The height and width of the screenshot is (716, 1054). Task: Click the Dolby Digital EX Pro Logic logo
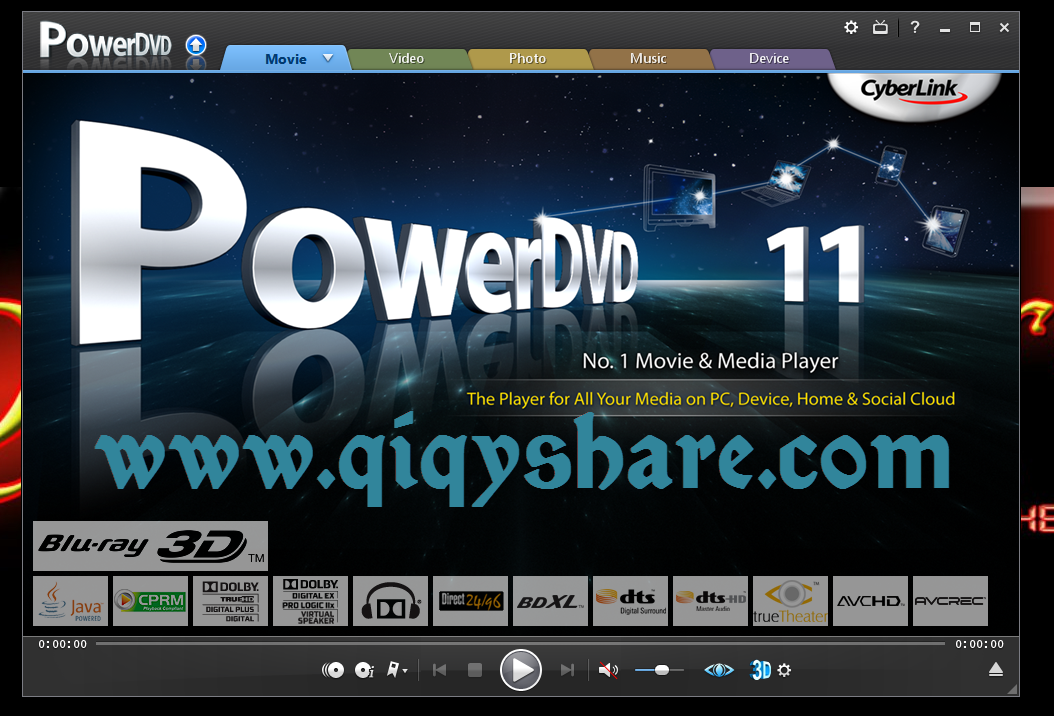click(311, 601)
